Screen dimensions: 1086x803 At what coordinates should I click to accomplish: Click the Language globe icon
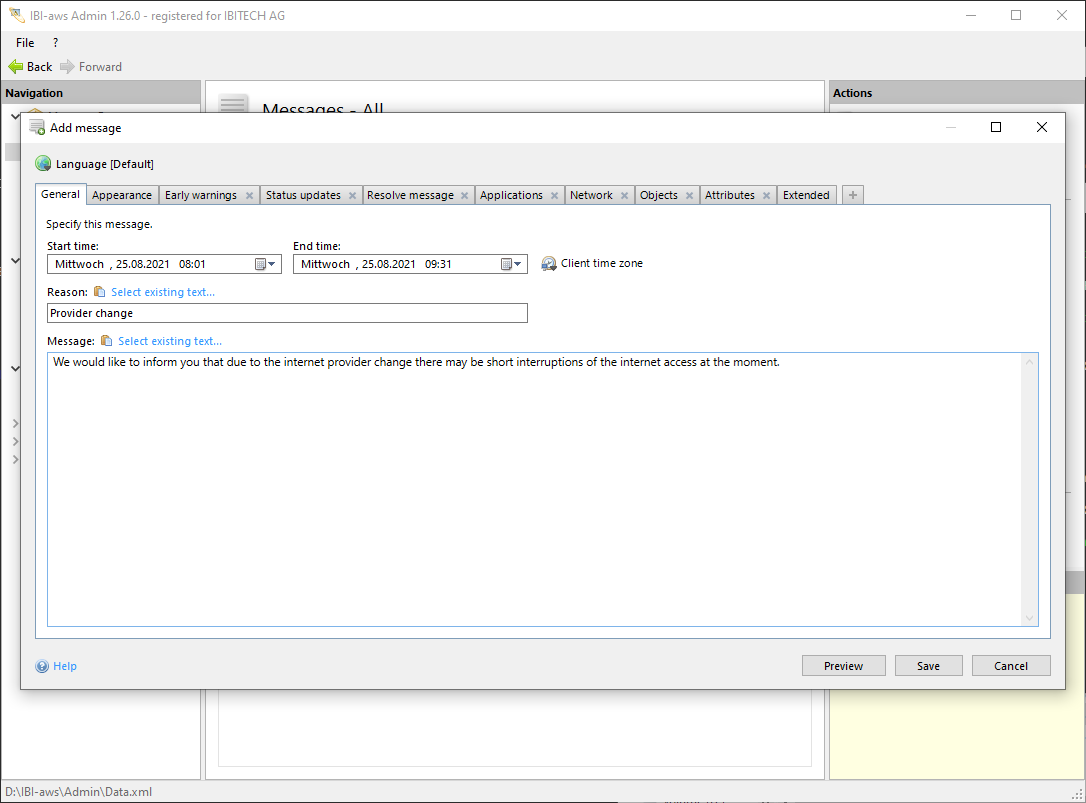click(43, 164)
